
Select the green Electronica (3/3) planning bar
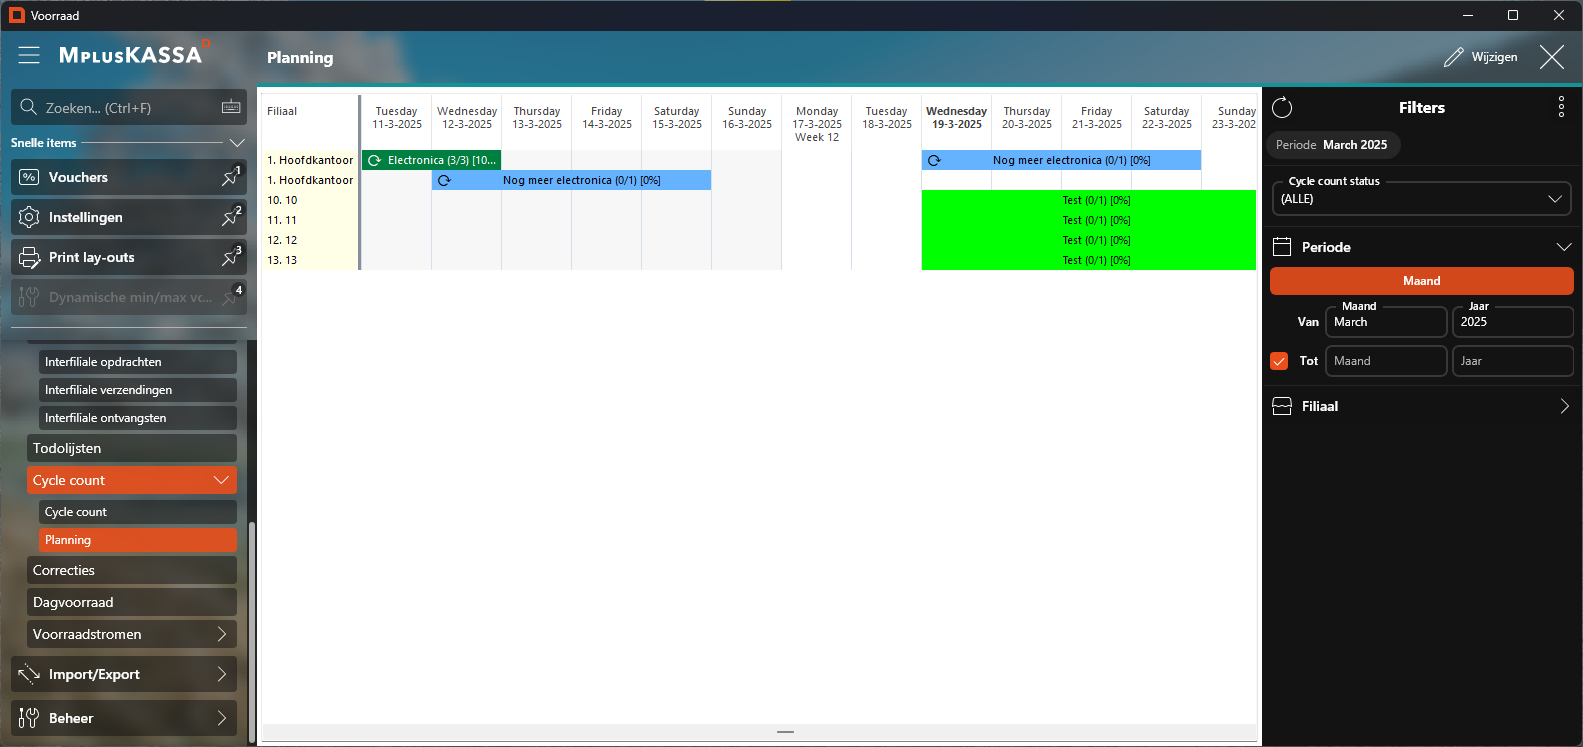click(x=431, y=160)
